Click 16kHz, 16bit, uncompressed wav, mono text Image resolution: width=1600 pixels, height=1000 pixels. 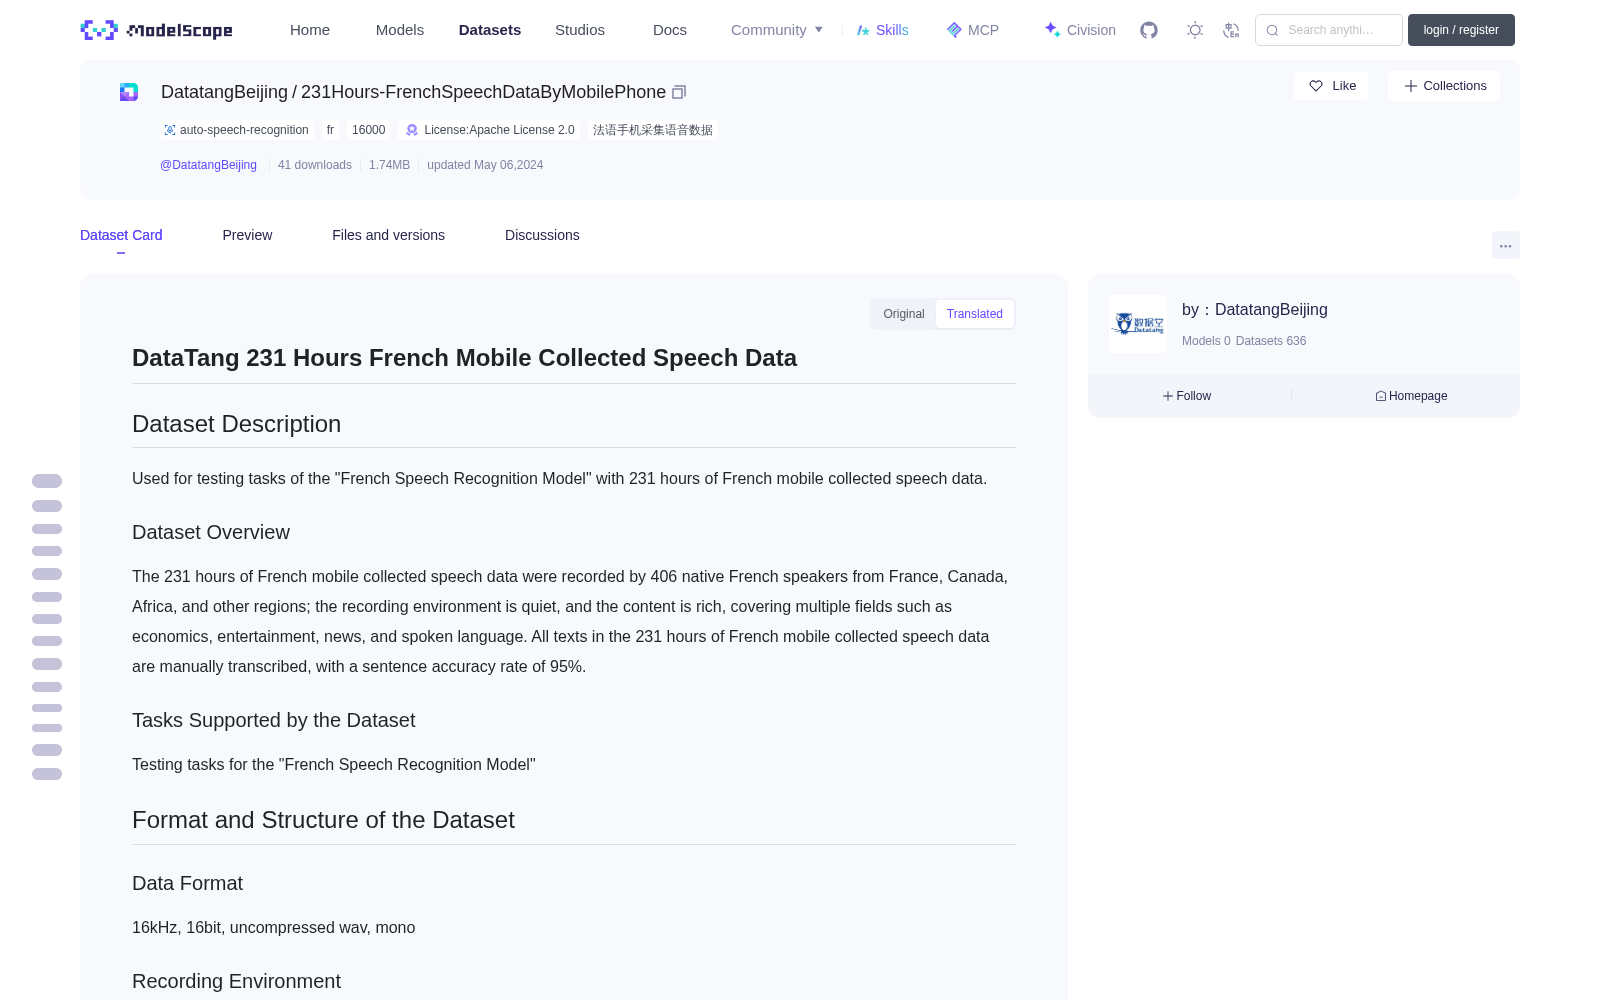coord(273,928)
